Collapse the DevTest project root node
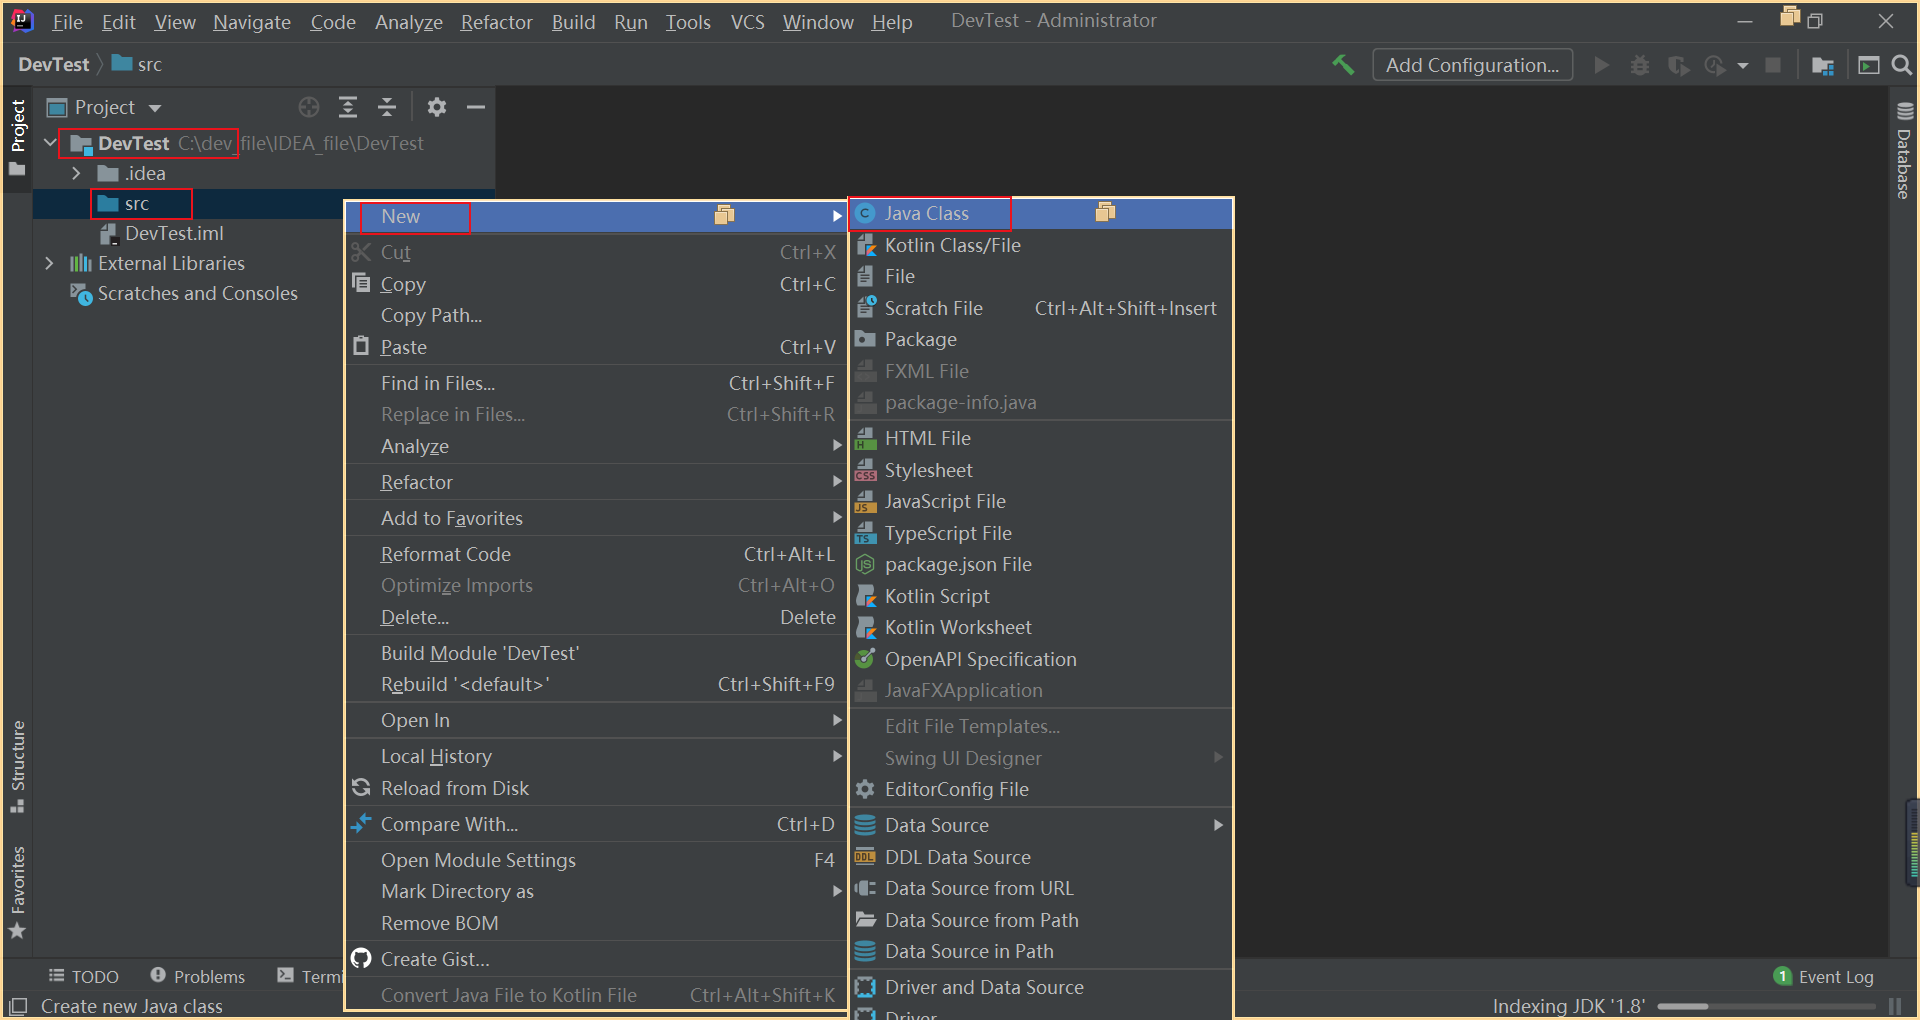The width and height of the screenshot is (1920, 1020). pyautogui.click(x=49, y=143)
